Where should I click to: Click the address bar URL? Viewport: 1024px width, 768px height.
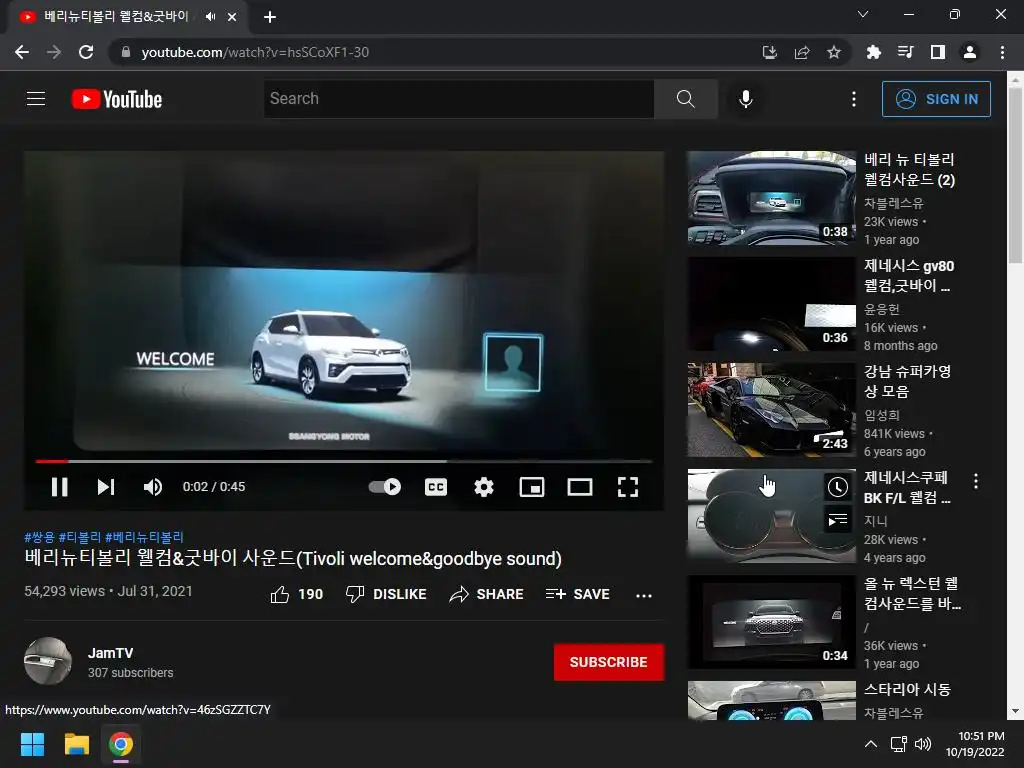255,52
